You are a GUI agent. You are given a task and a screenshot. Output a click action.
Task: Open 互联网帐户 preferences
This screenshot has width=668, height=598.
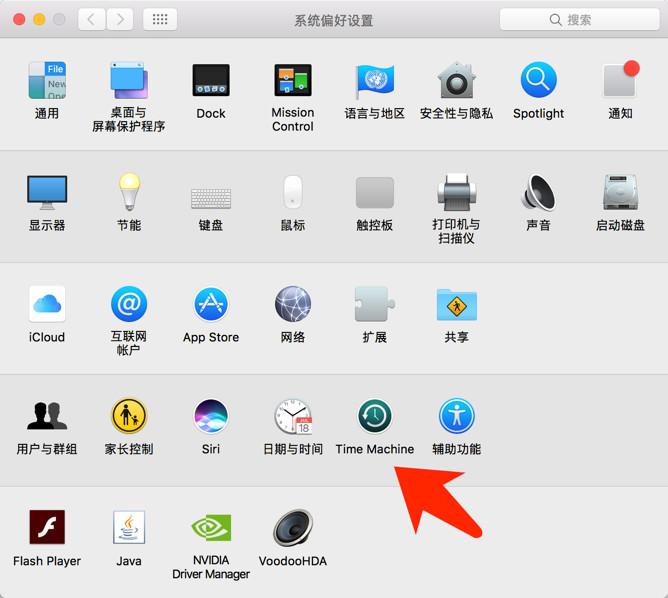[x=129, y=304]
